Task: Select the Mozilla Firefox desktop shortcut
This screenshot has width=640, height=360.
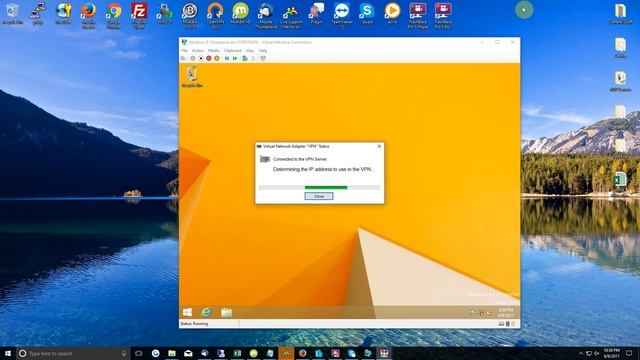Action: coord(88,16)
